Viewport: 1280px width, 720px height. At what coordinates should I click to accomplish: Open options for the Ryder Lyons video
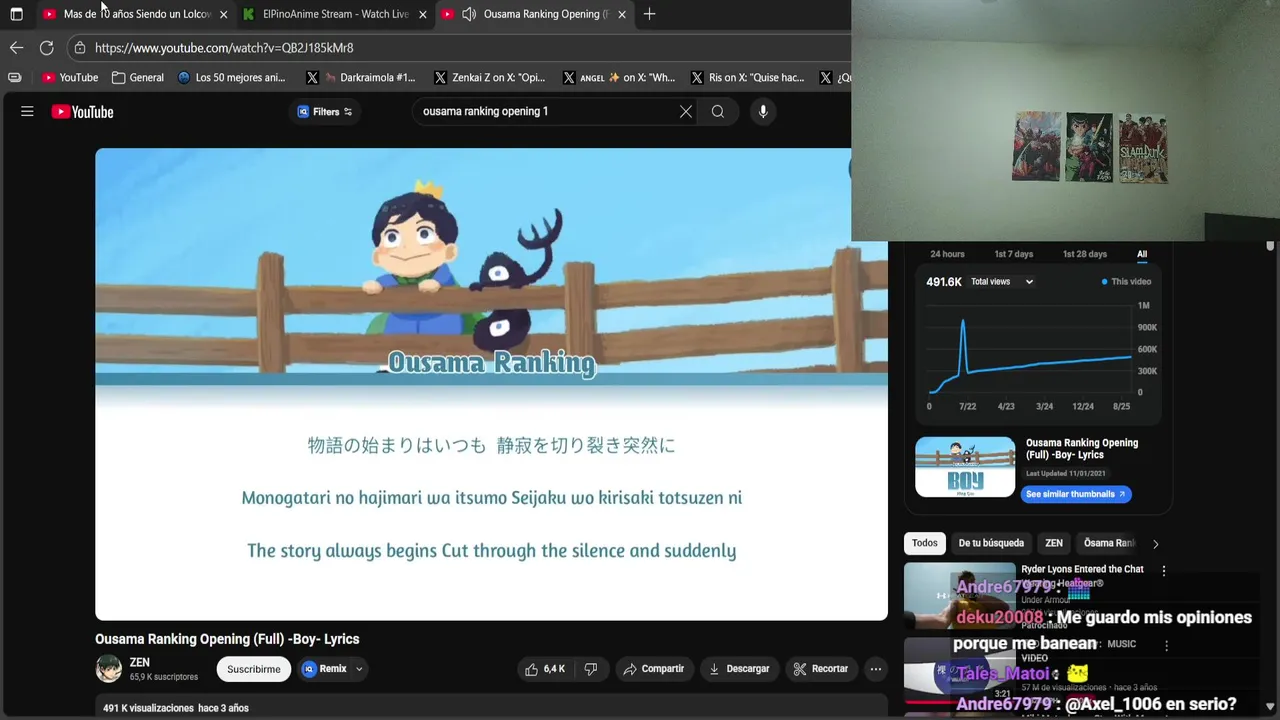tap(1163, 570)
